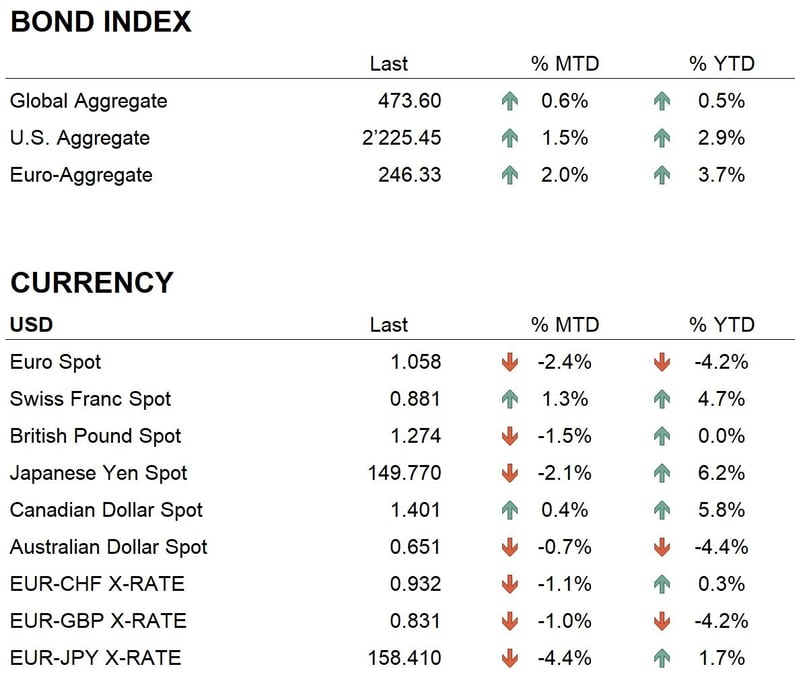Click the green up arrow for Canadian Dollar MTD
The width and height of the screenshot is (795, 677).
tap(510, 510)
